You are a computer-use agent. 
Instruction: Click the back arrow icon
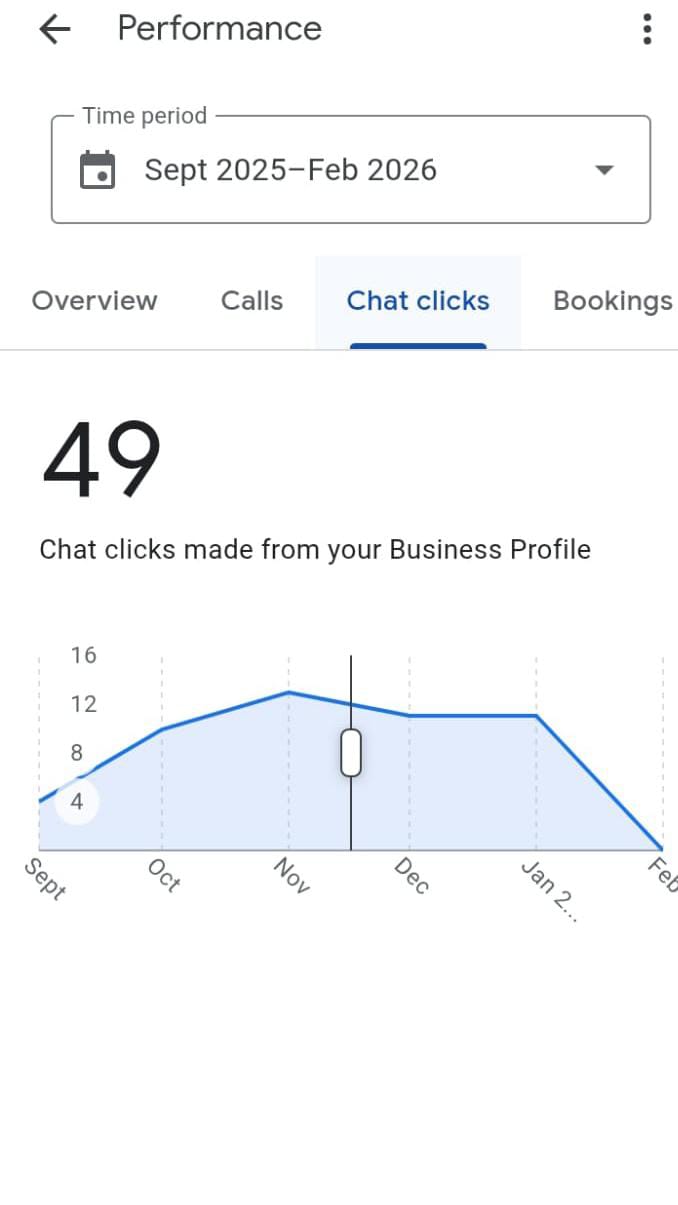click(x=55, y=29)
